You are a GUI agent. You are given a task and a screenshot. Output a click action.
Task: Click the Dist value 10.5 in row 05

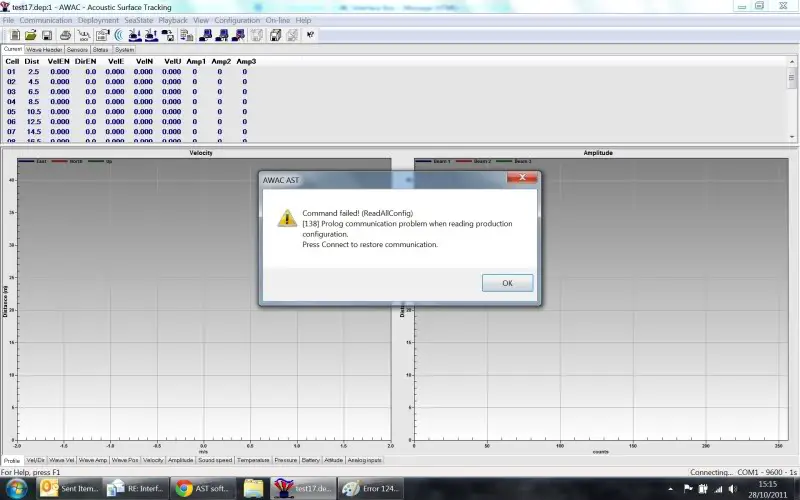point(34,112)
